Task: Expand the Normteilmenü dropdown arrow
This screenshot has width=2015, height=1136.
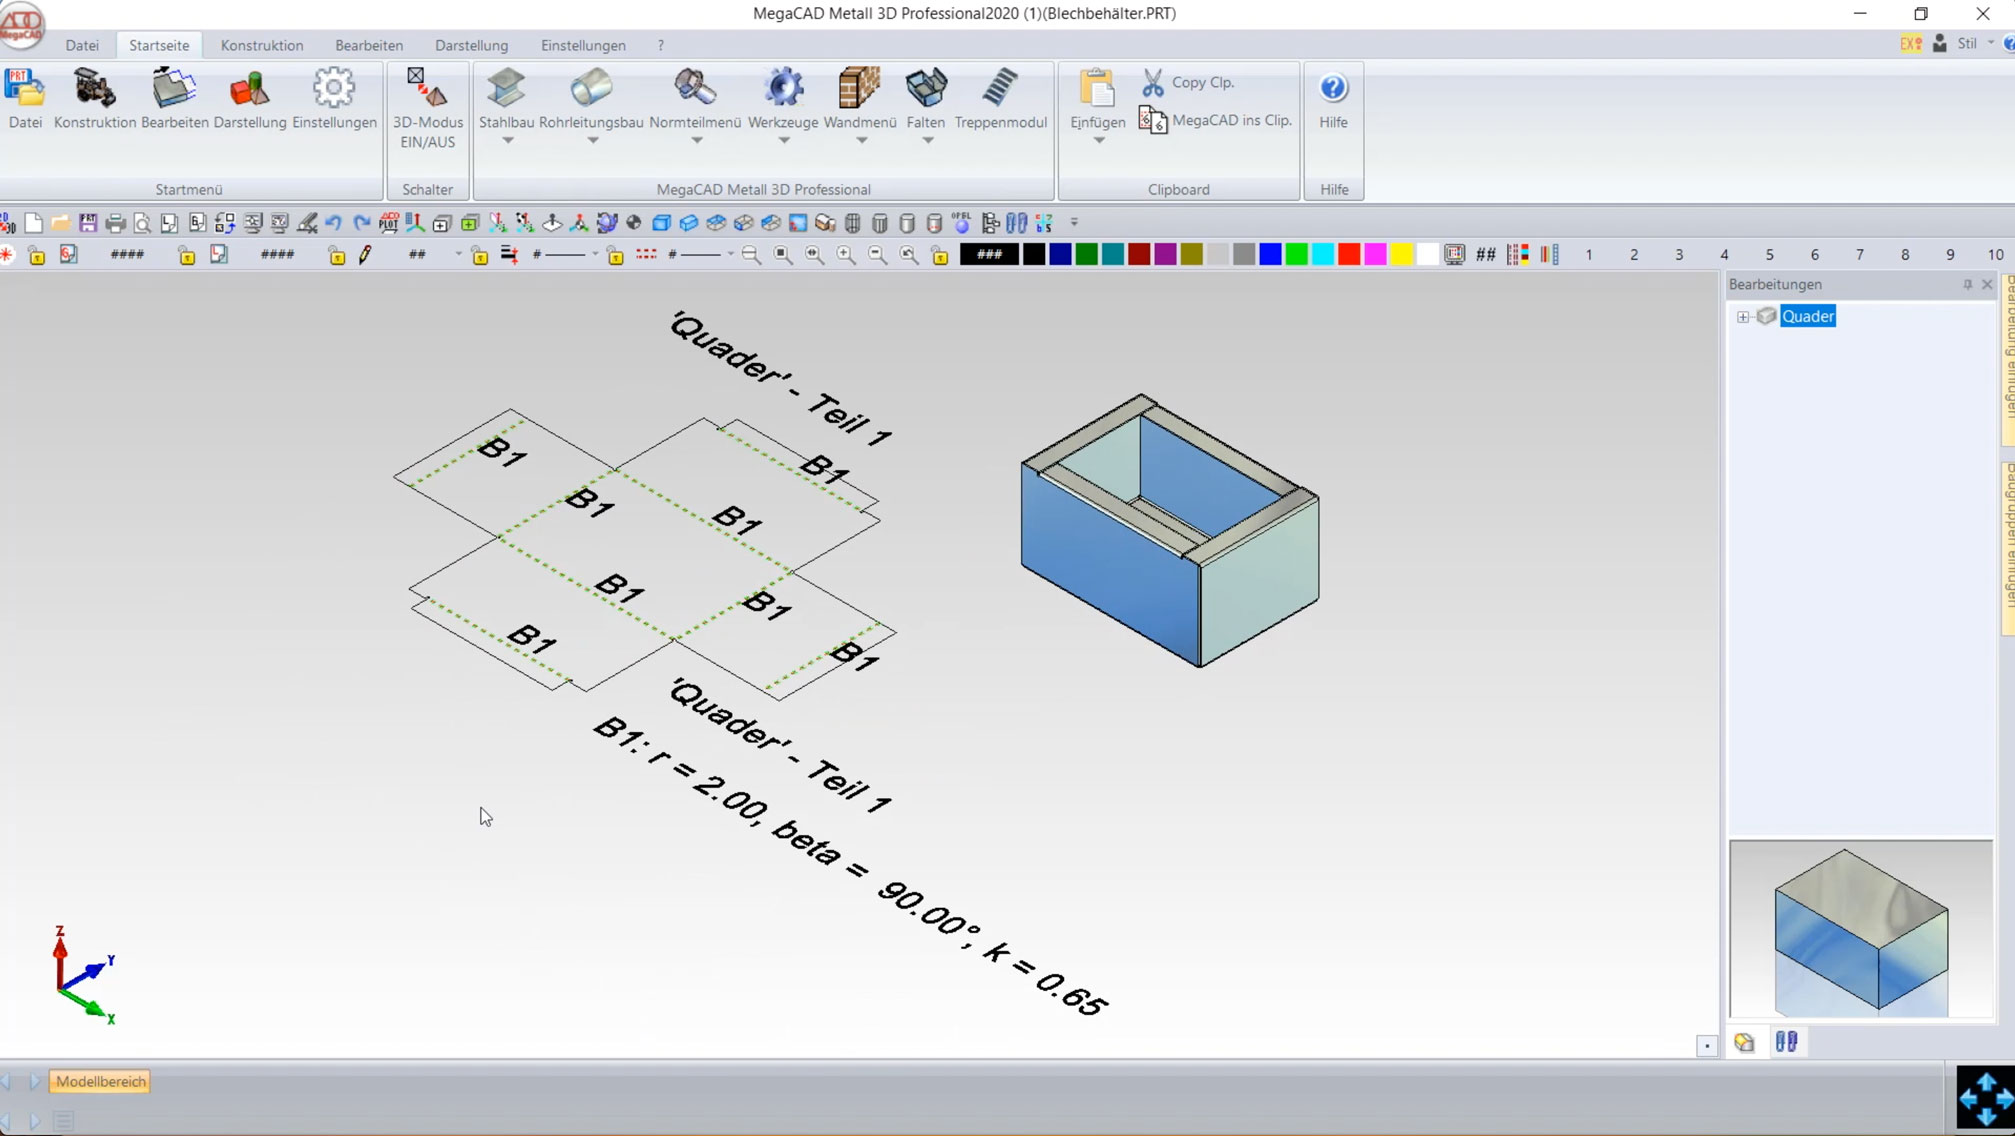Action: pyautogui.click(x=696, y=141)
